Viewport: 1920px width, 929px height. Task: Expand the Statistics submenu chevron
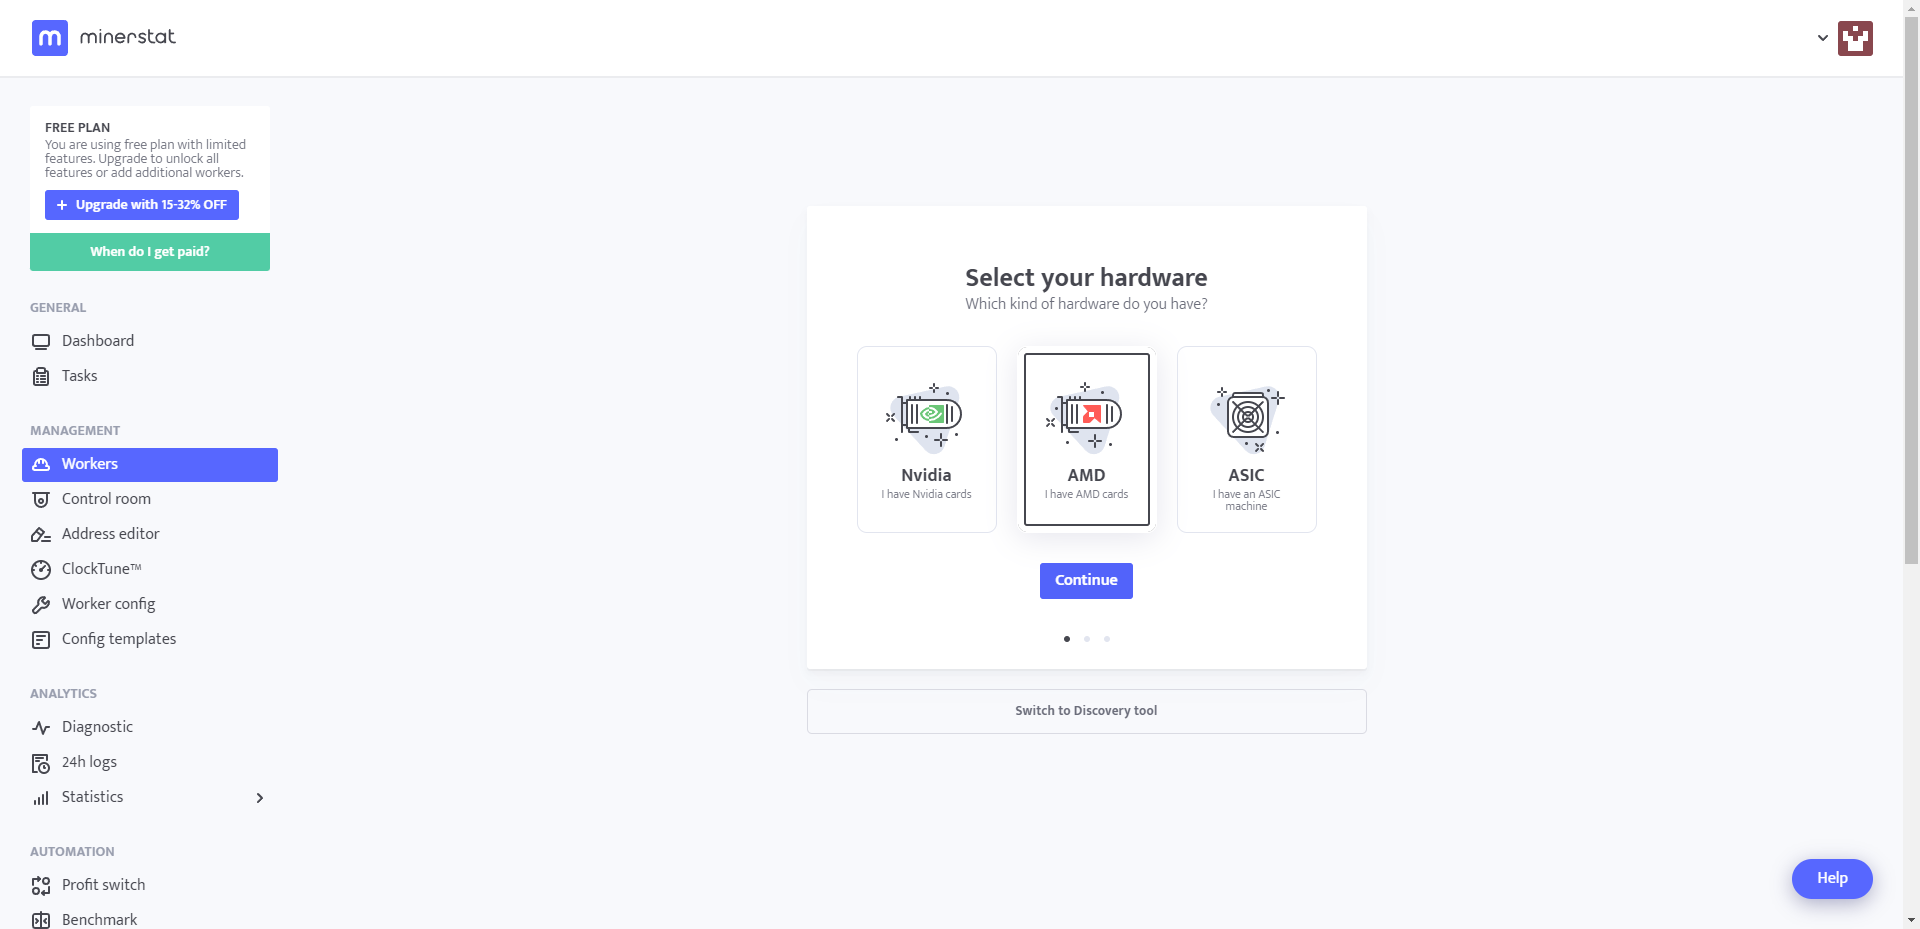click(260, 798)
